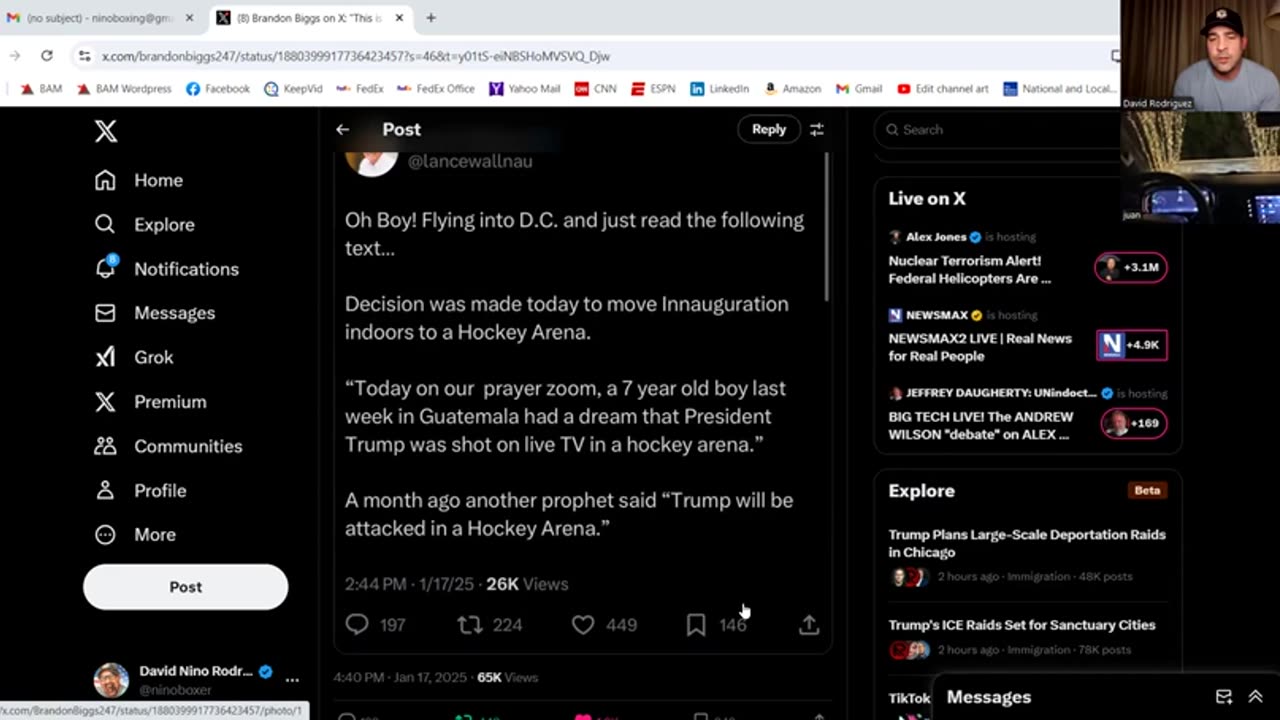Join BIG TECH LIVE +169 broadcast
The image size is (1280, 720).
click(1134, 423)
